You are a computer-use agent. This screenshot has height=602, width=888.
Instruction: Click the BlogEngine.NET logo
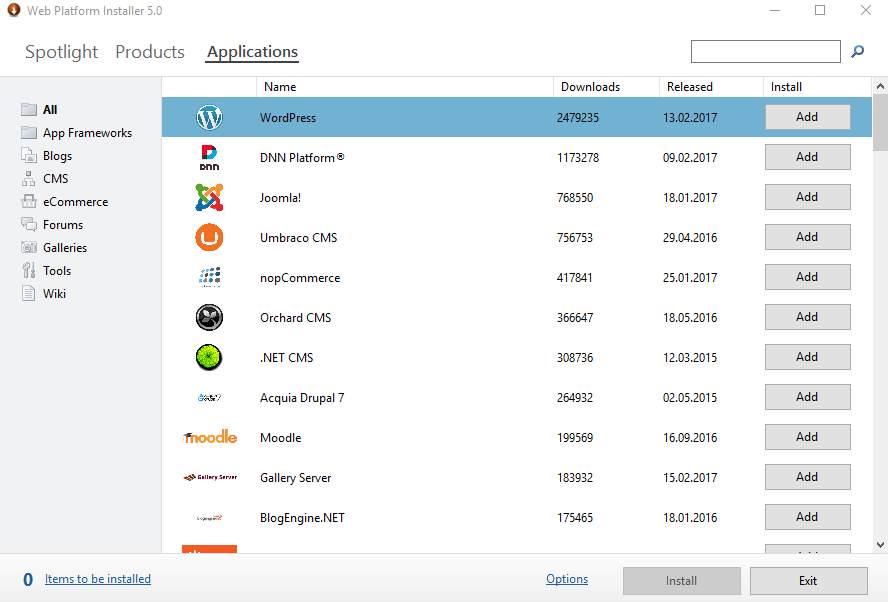pos(209,518)
